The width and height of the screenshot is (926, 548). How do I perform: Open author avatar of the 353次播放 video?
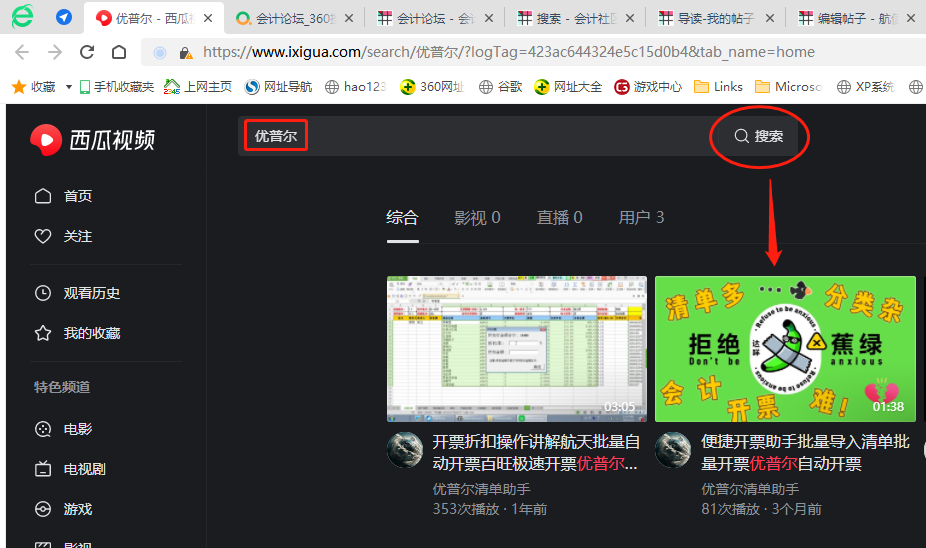405,450
